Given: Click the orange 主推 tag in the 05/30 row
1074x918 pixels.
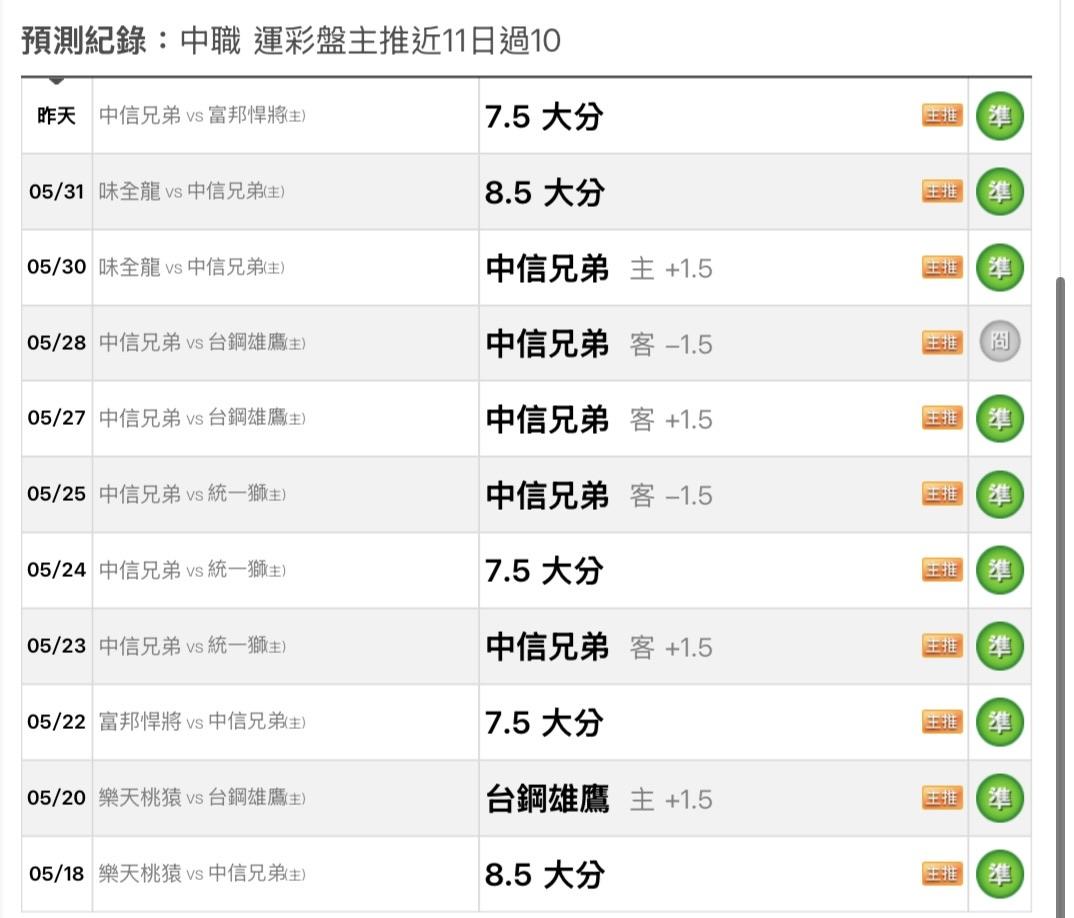Looking at the screenshot, I should pyautogui.click(x=942, y=266).
